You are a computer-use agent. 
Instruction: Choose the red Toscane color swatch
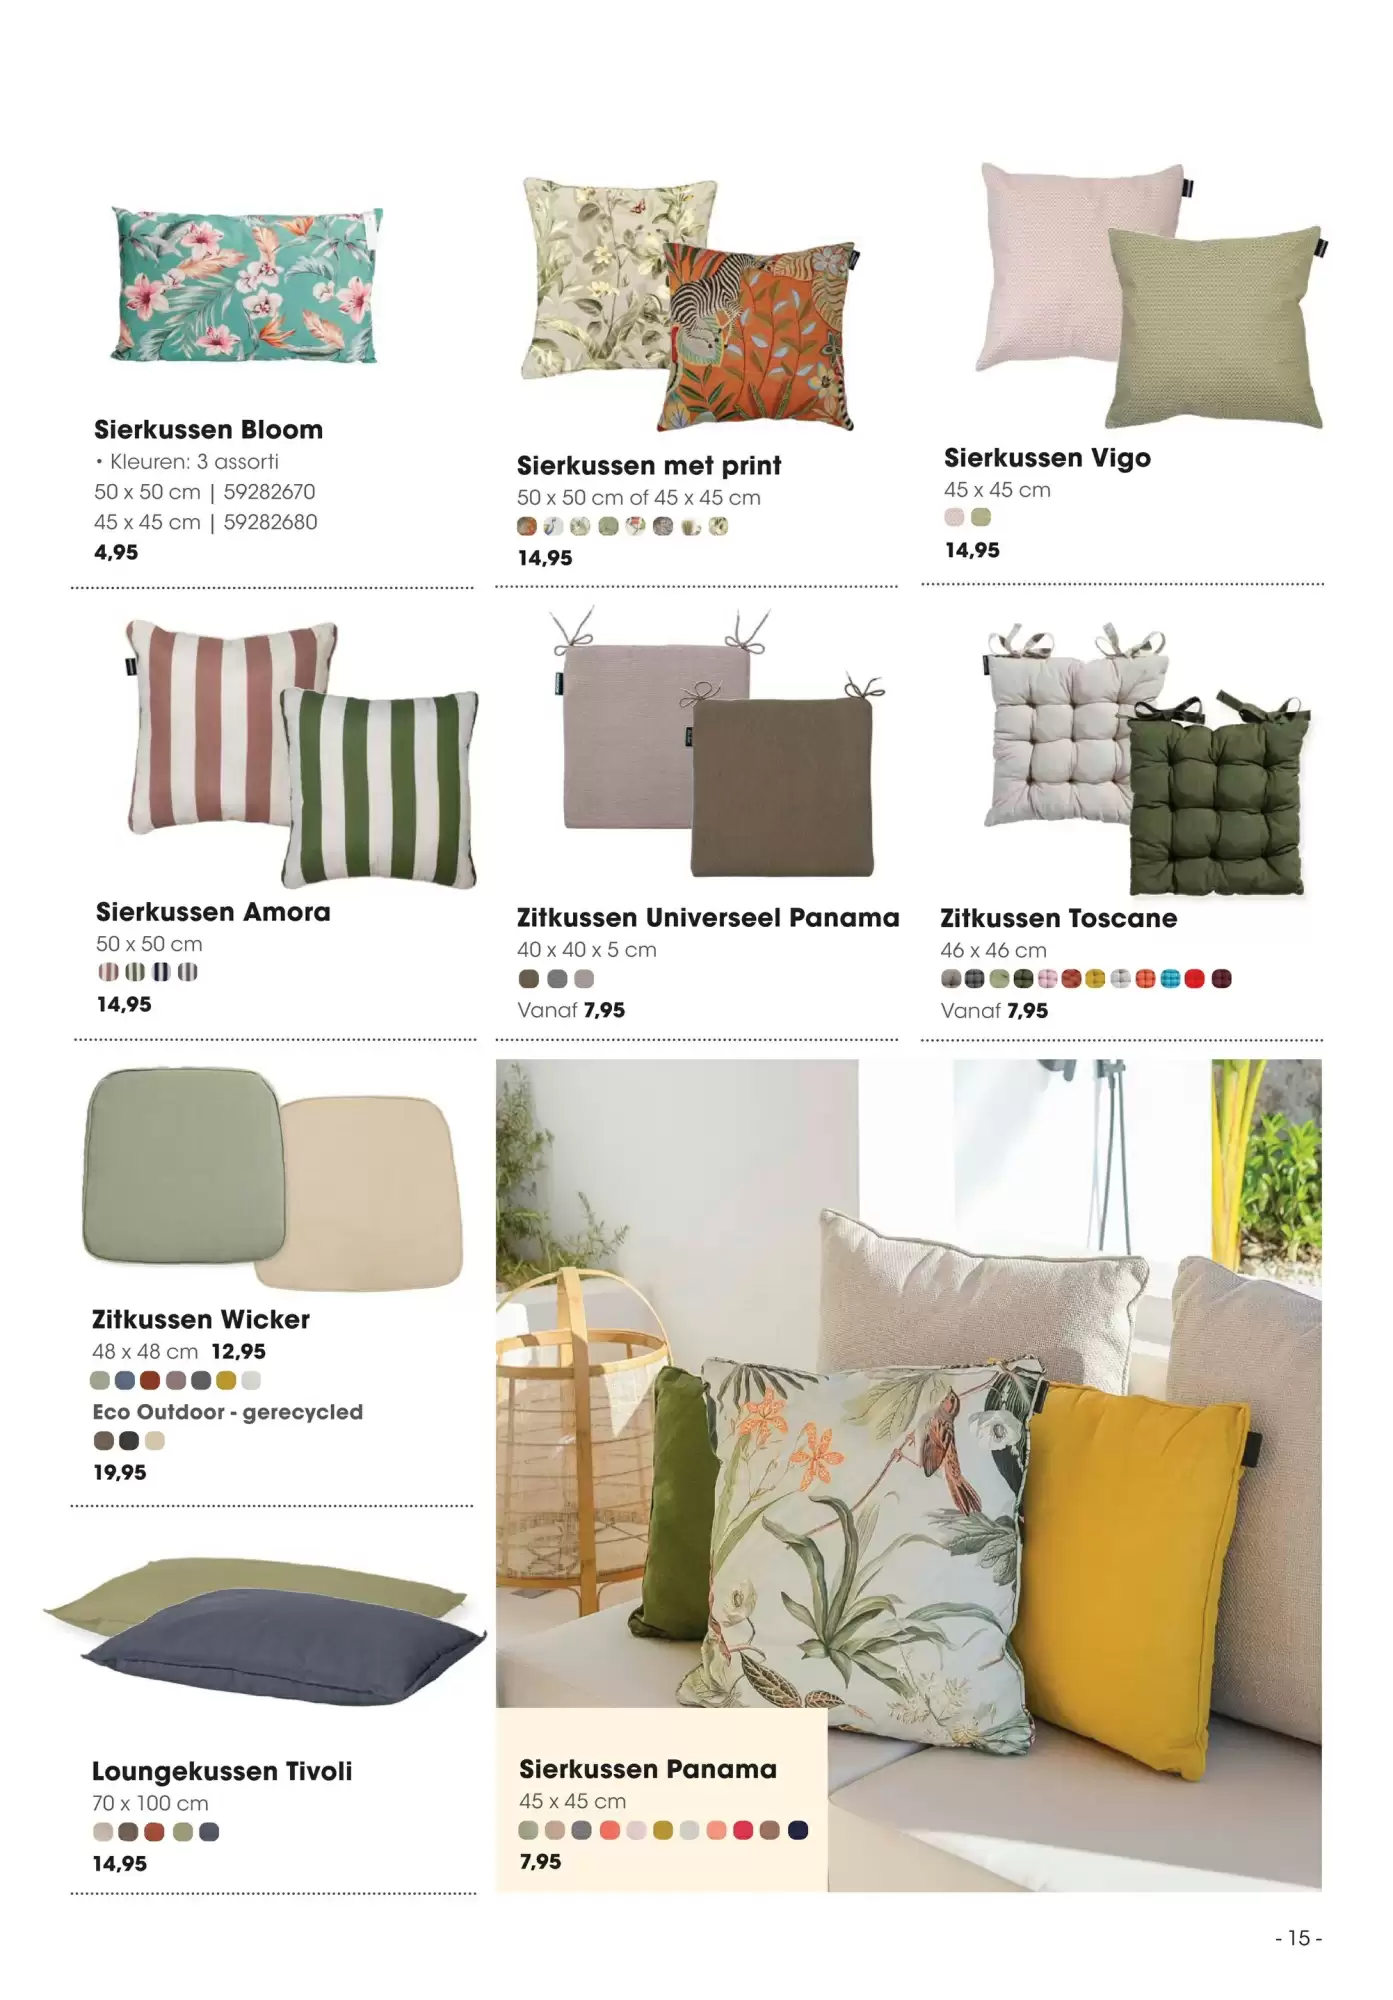1194,979
